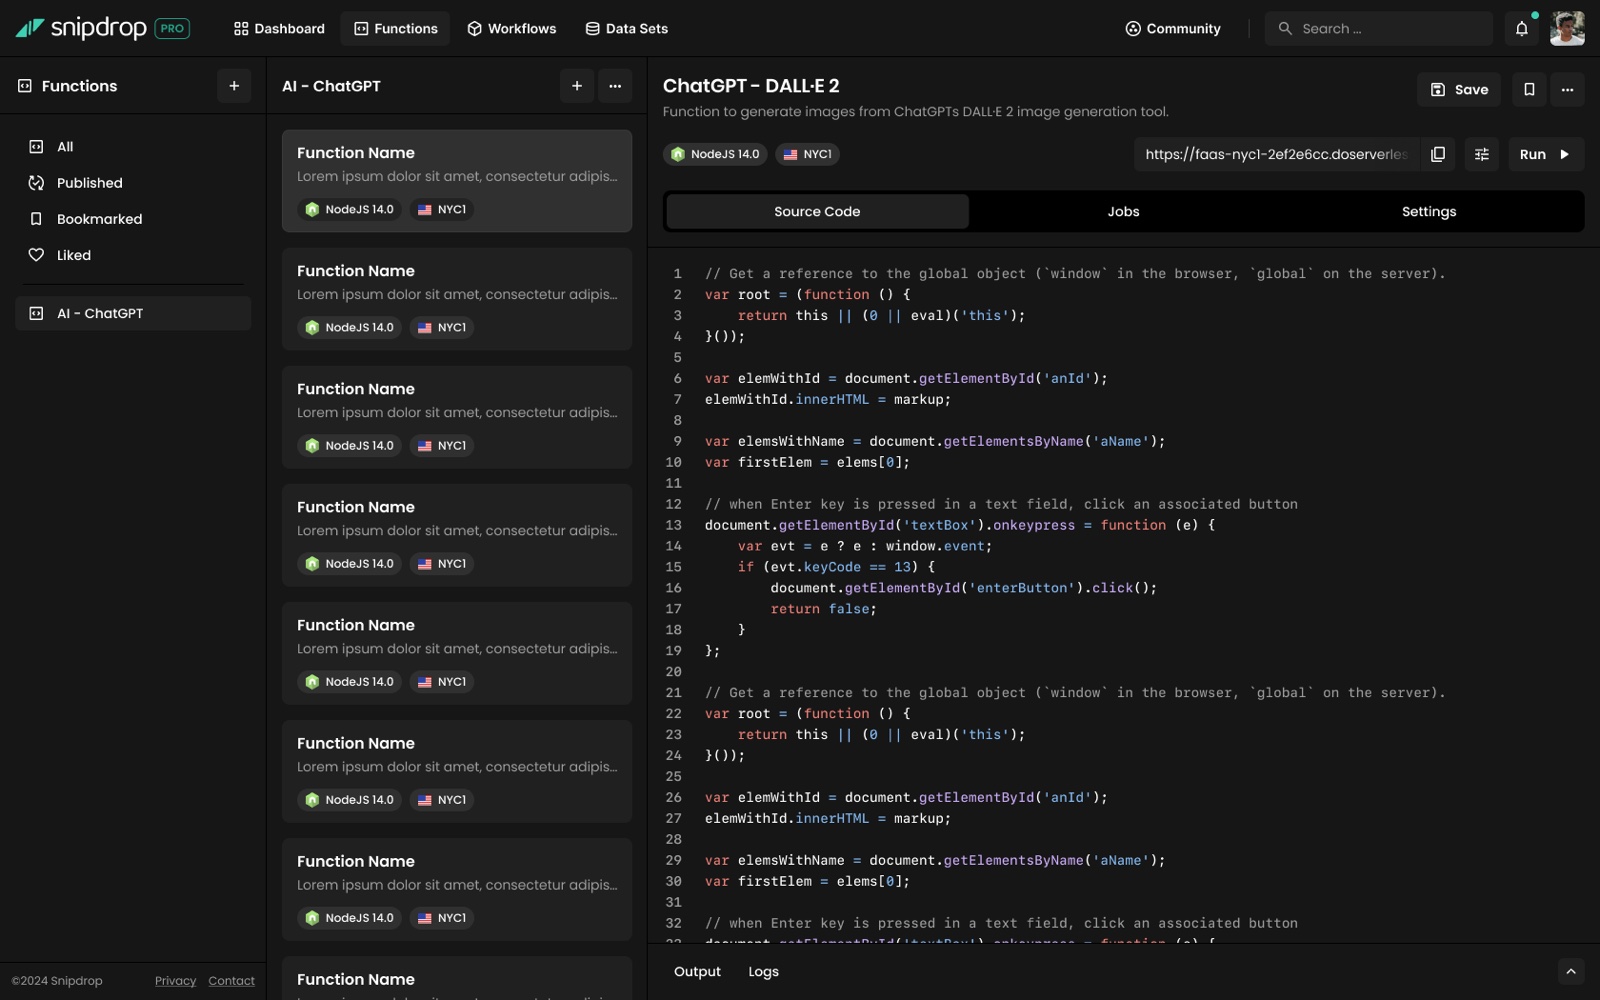Open the run parameters sliders icon
Viewport: 1600px width, 1000px height.
(x=1482, y=154)
